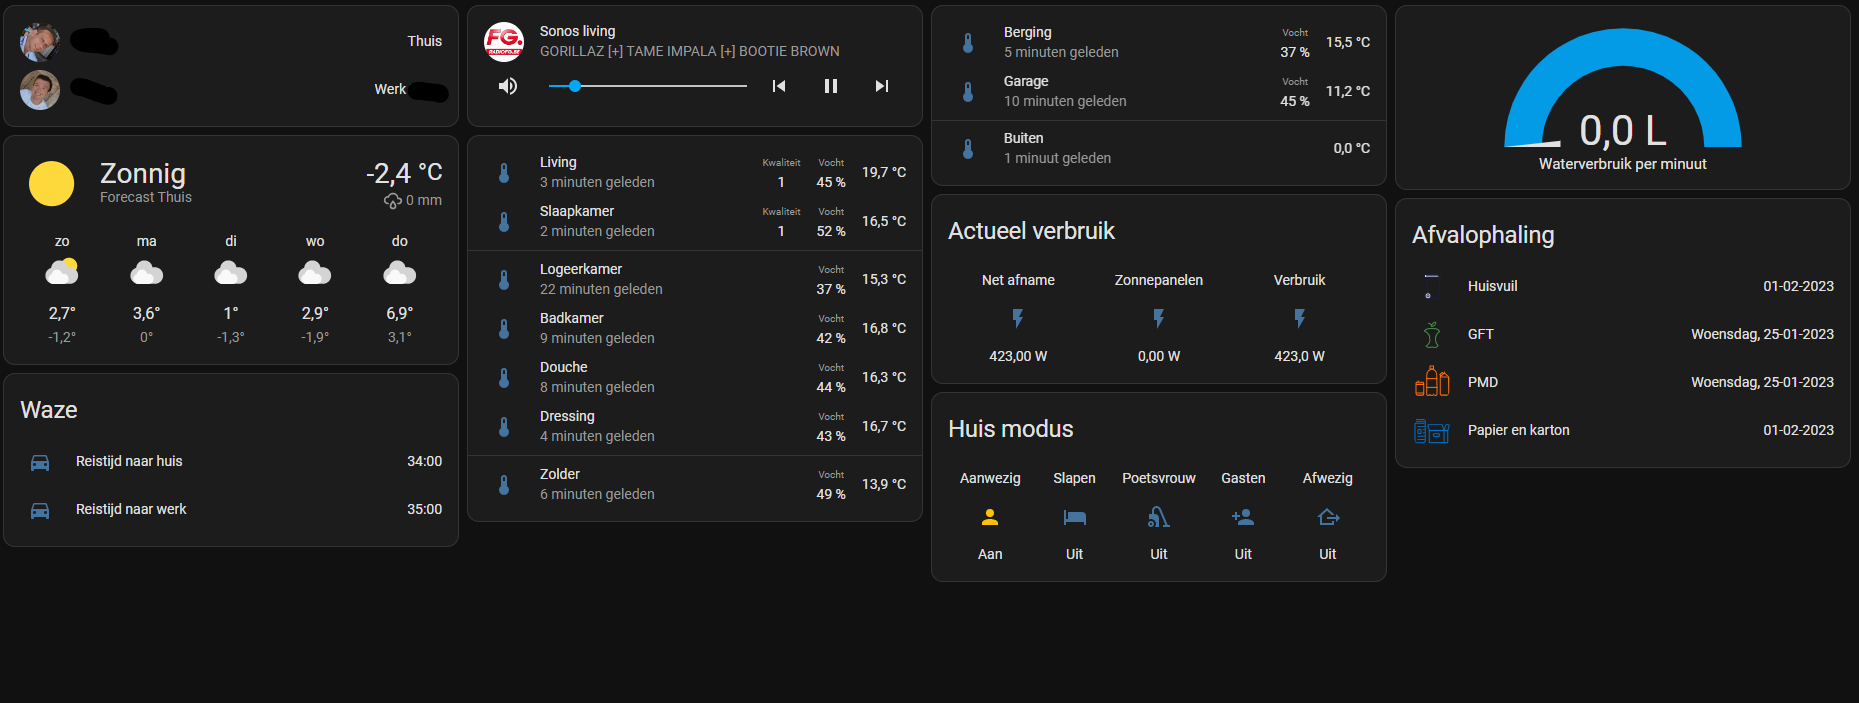
Task: Toggle Aanwezig house mode person icon
Action: [x=990, y=517]
